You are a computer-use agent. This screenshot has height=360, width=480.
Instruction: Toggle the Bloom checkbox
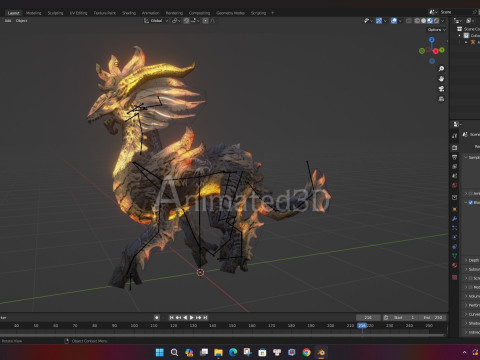click(x=471, y=202)
